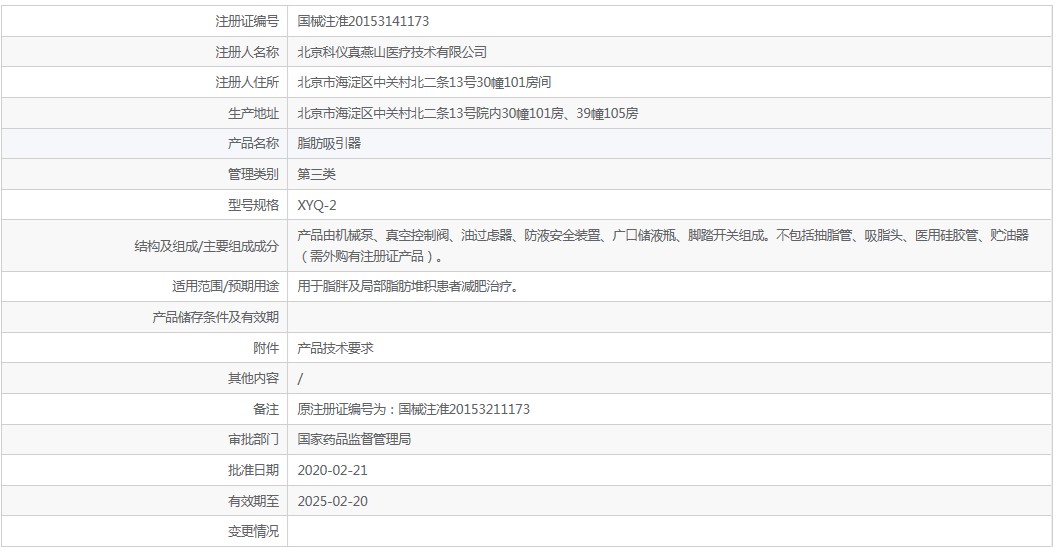Click the 生产地址 label
This screenshot has height=547, width=1056.
(x=253, y=113)
